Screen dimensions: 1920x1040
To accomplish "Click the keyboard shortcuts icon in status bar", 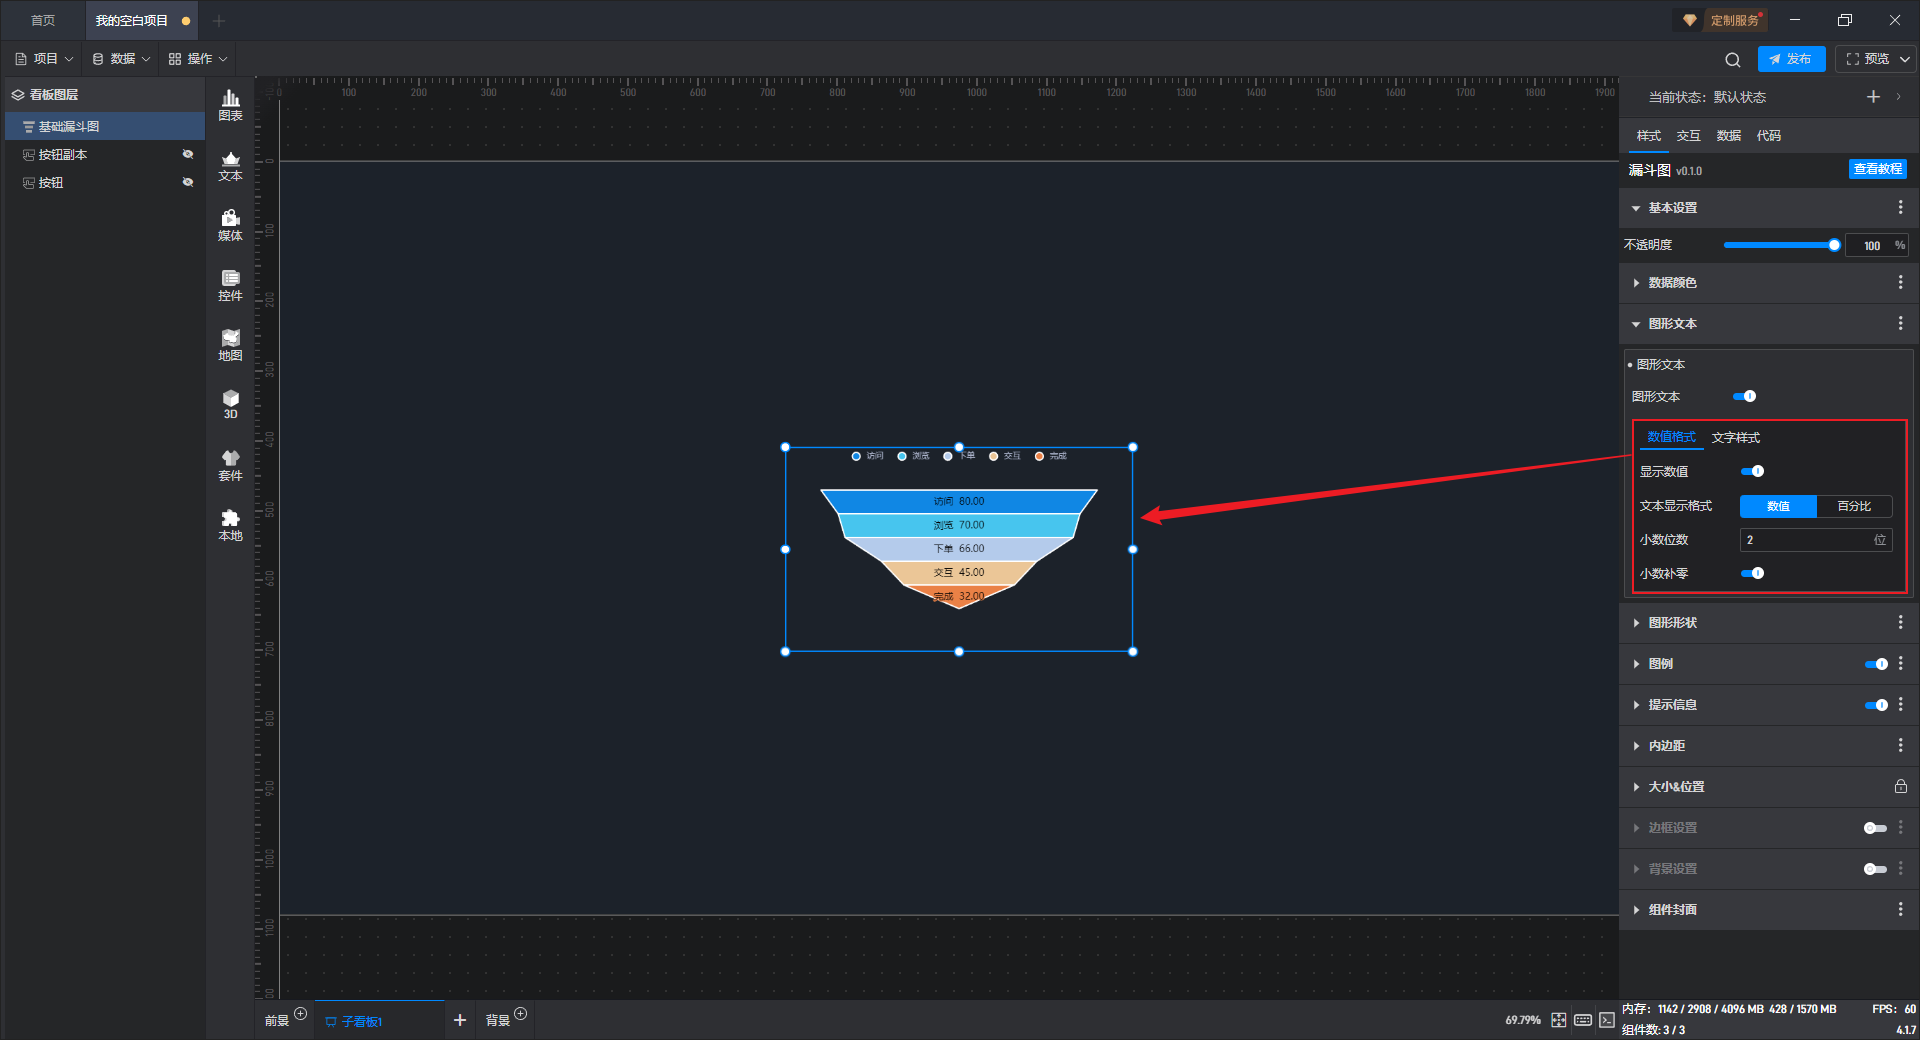I will click(x=1583, y=1020).
